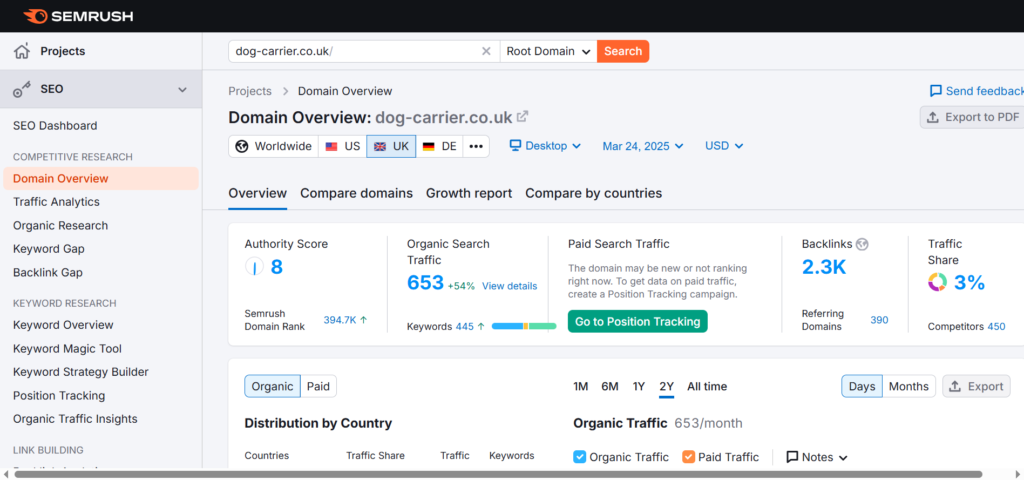Viewport: 1024px width, 480px height.
Task: Switch the chart to Organic
Action: coord(272,387)
